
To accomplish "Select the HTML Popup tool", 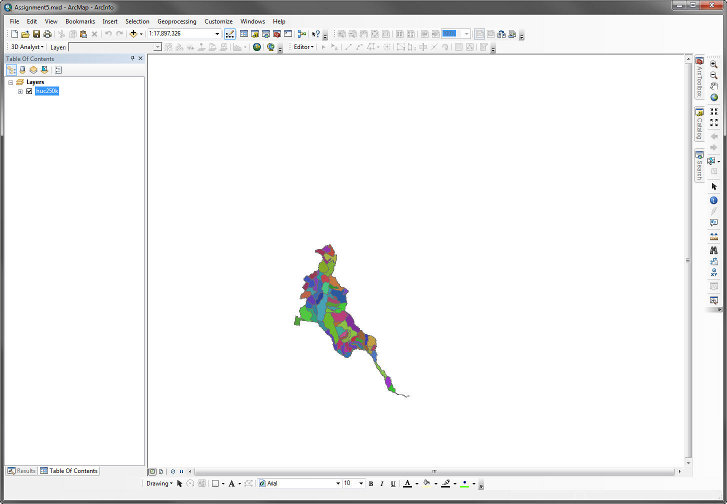I will [x=714, y=223].
